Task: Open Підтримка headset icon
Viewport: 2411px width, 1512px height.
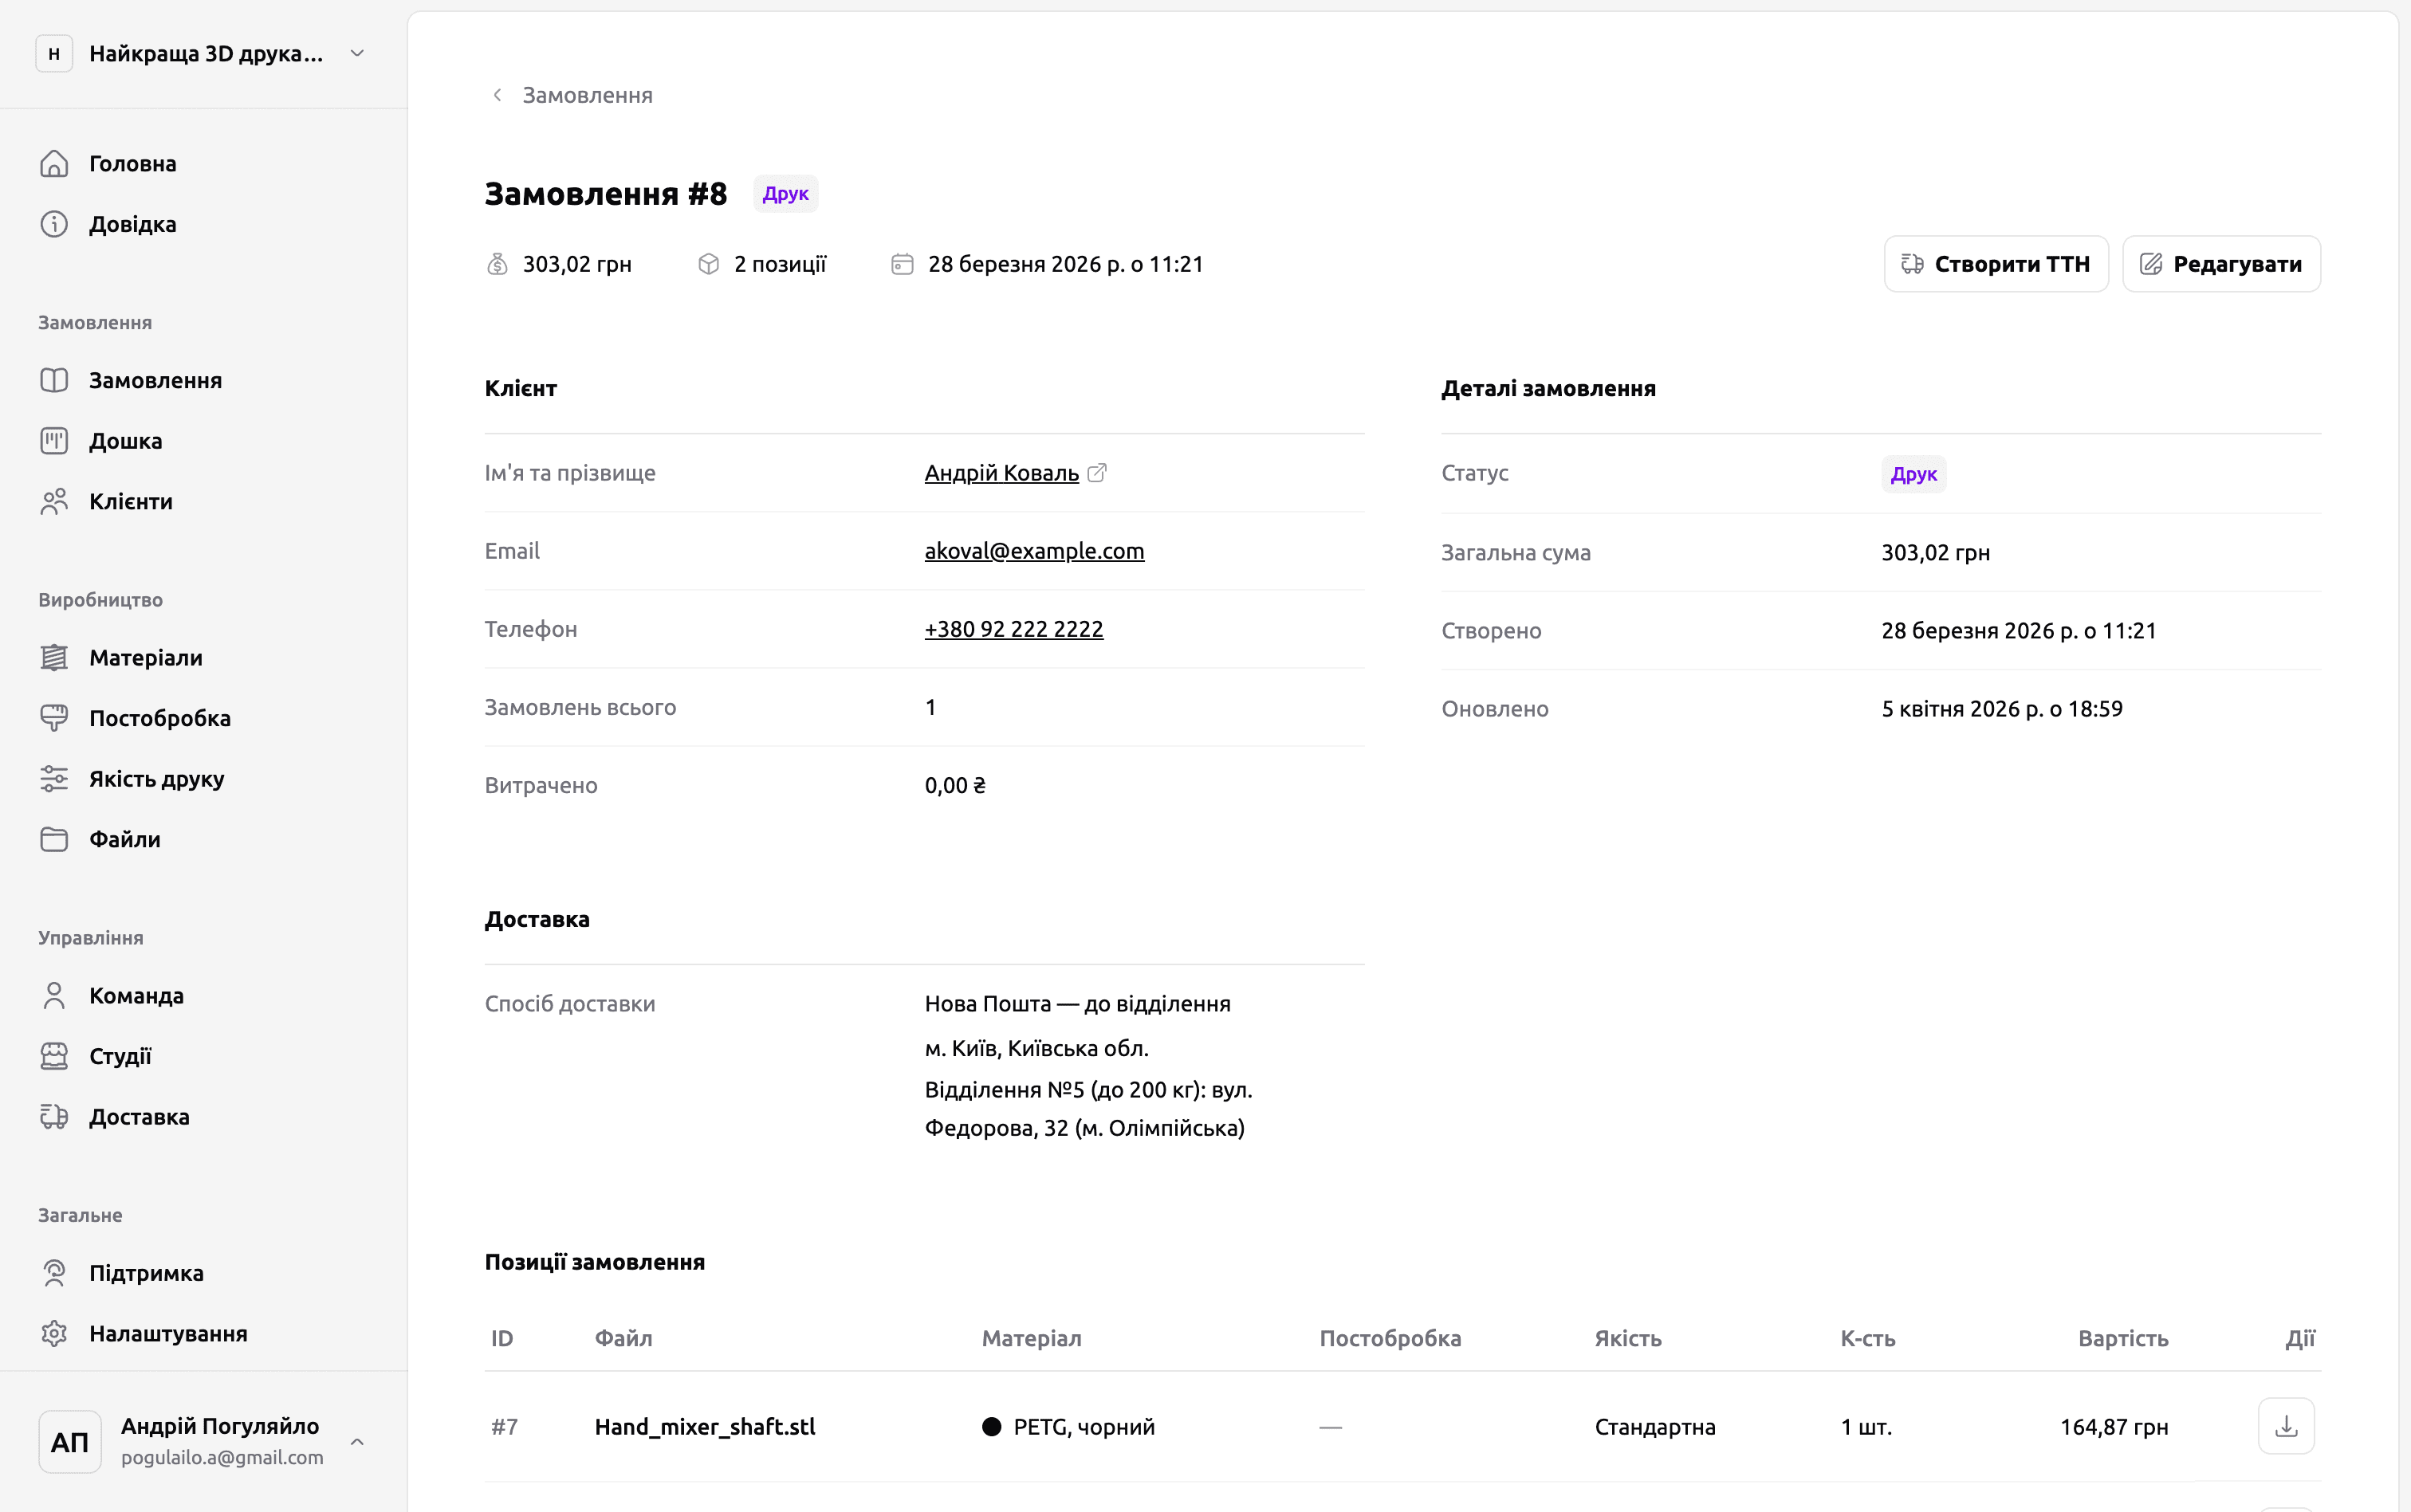Action: 54,1273
